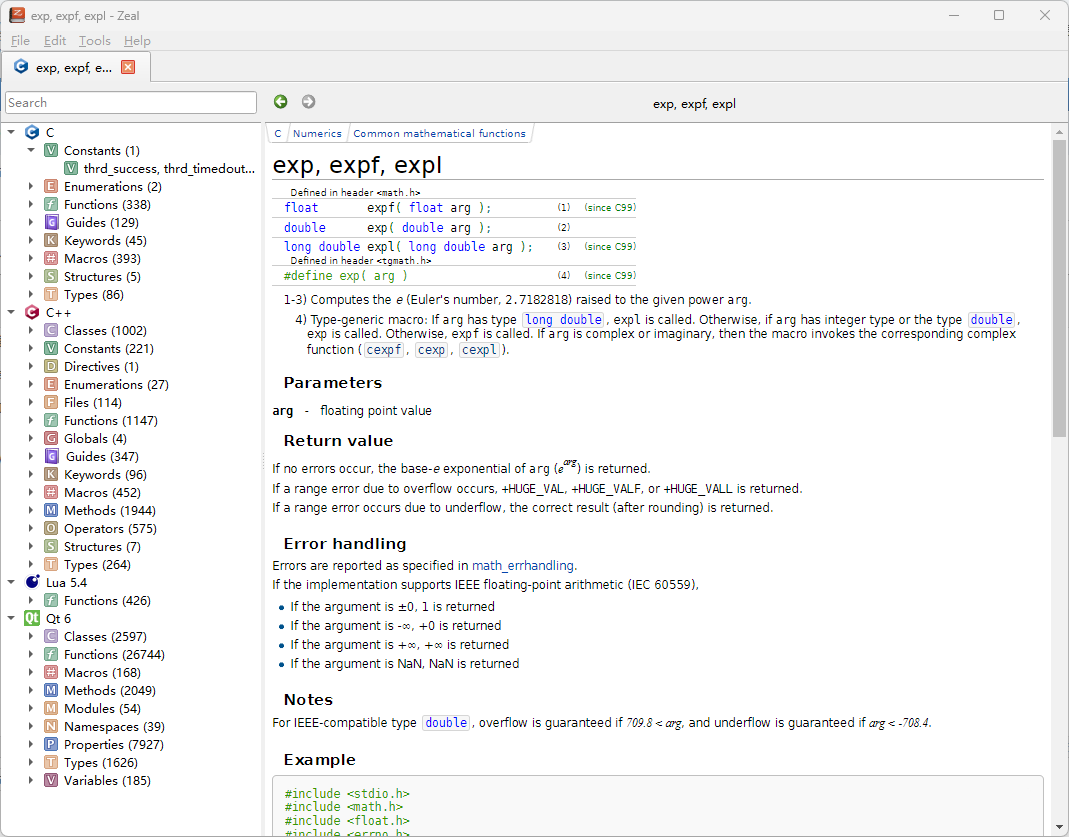Viewport: 1069px width, 837px height.
Task: Click the icon beside Qt 6 Namespaces (39)
Action: 51,727
